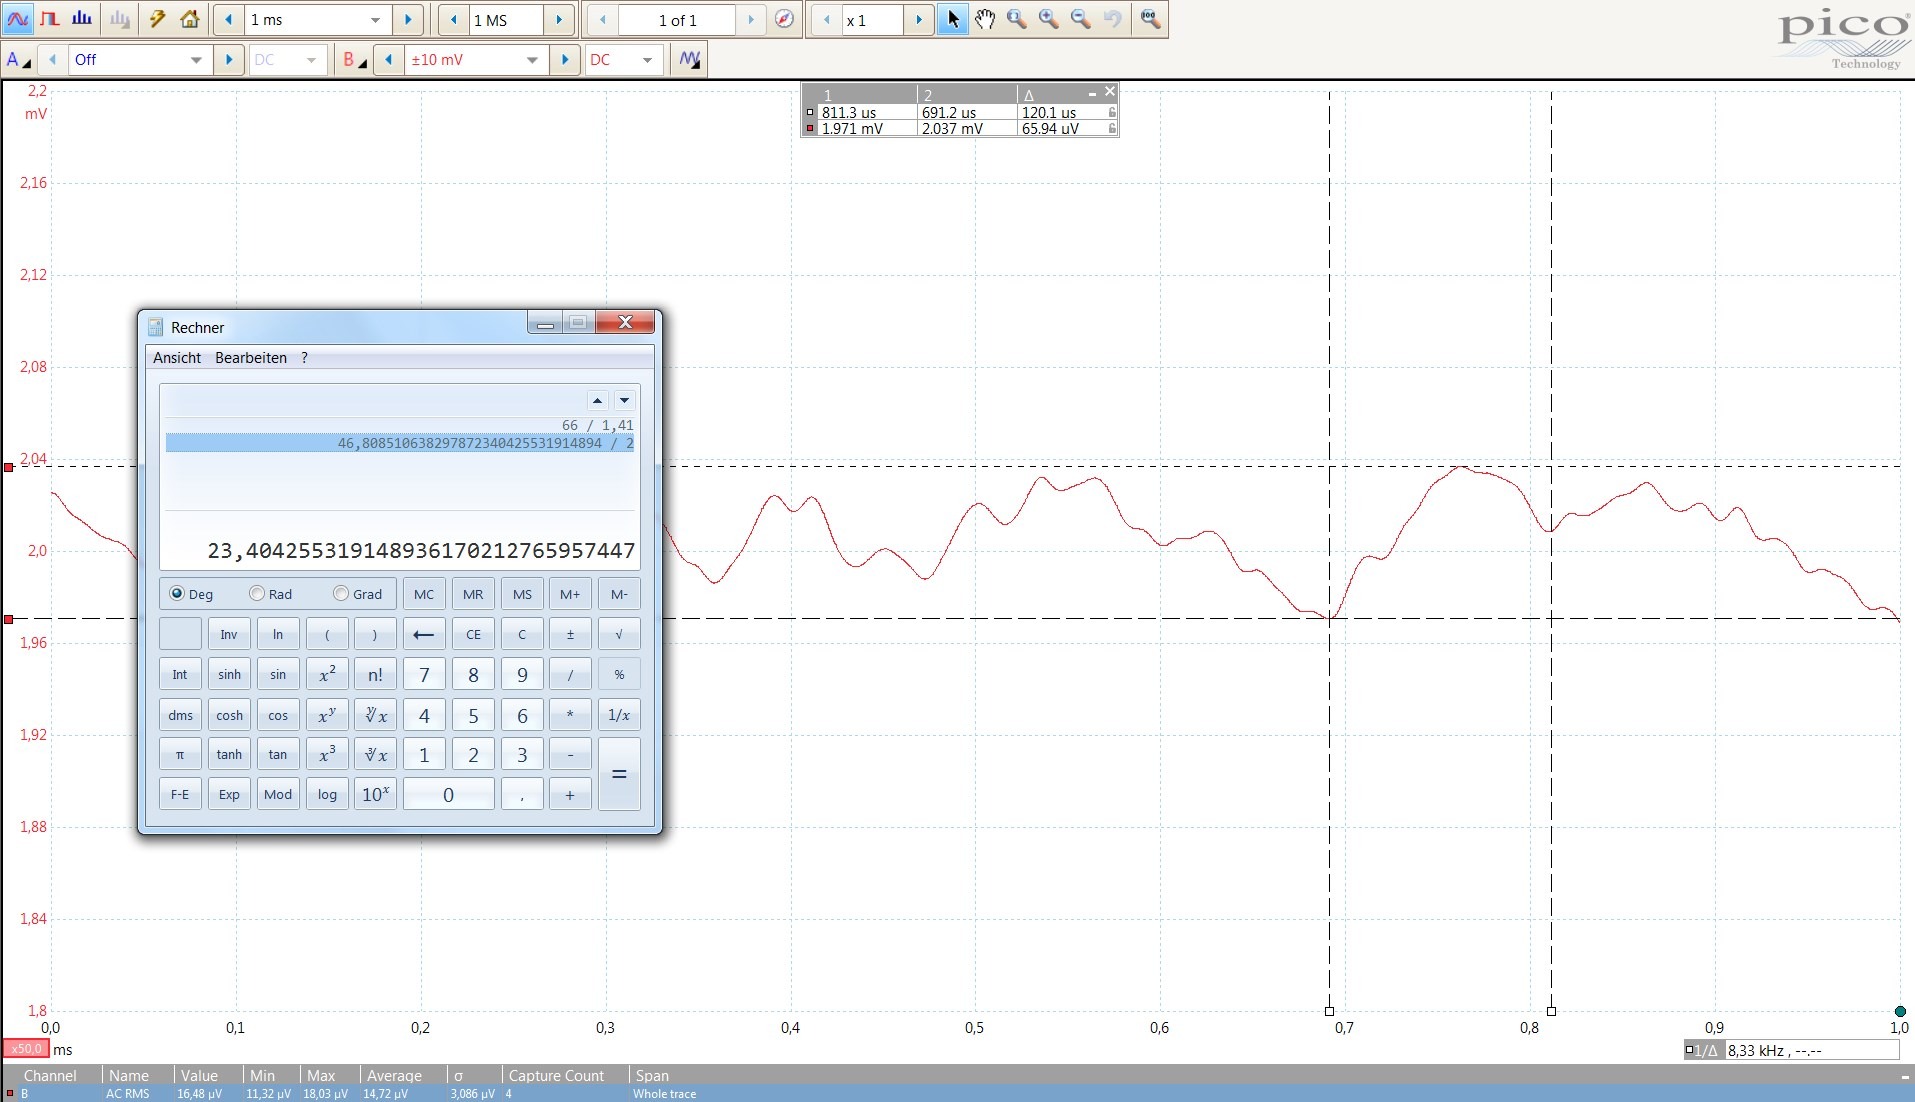The image size is (1915, 1102).
Task: Click the sin function button
Action: tap(278, 674)
